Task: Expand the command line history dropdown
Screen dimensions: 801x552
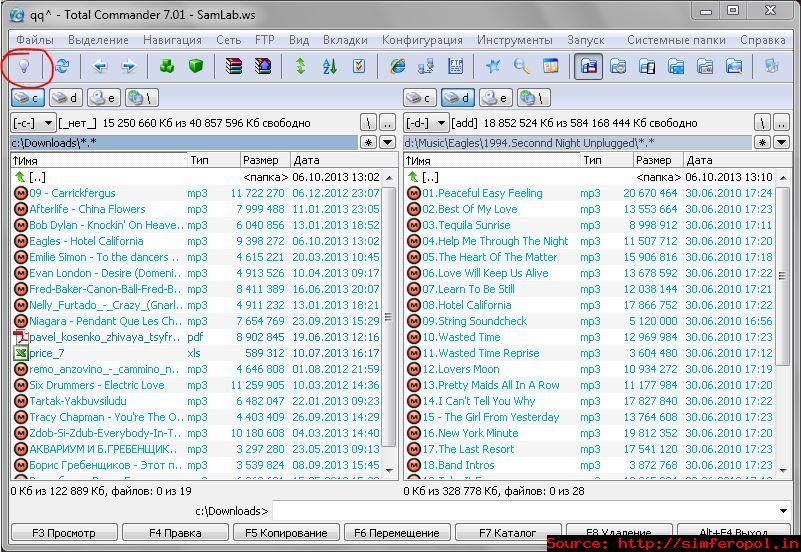Action: 784,511
